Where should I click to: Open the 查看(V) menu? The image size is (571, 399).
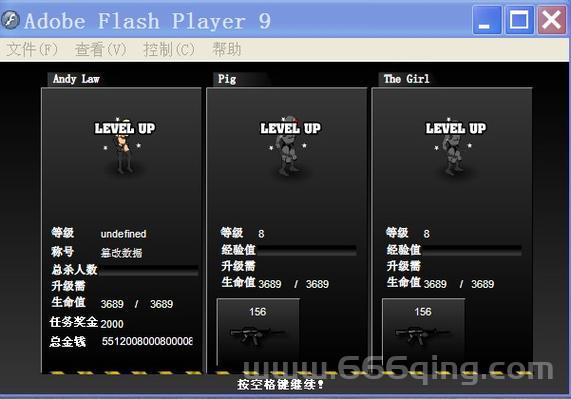[x=101, y=49]
